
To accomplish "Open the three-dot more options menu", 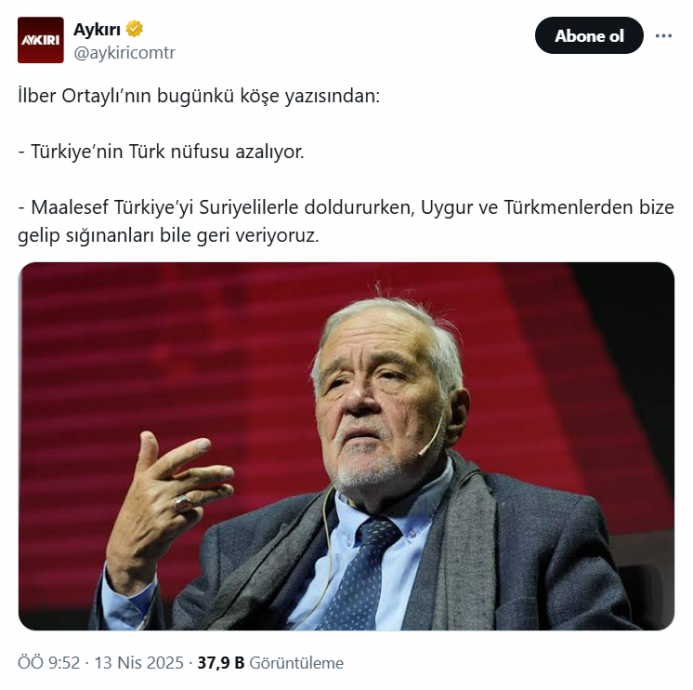I will 663,36.
